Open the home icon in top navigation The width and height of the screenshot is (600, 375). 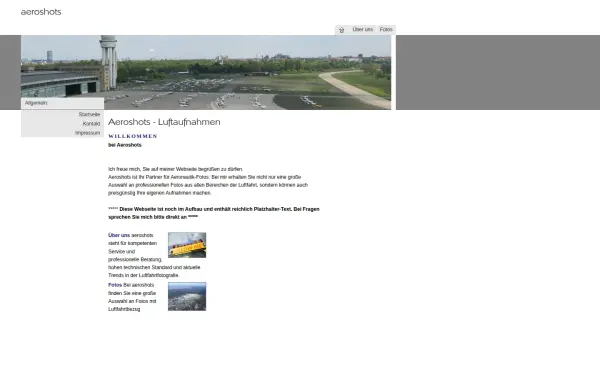(342, 30)
